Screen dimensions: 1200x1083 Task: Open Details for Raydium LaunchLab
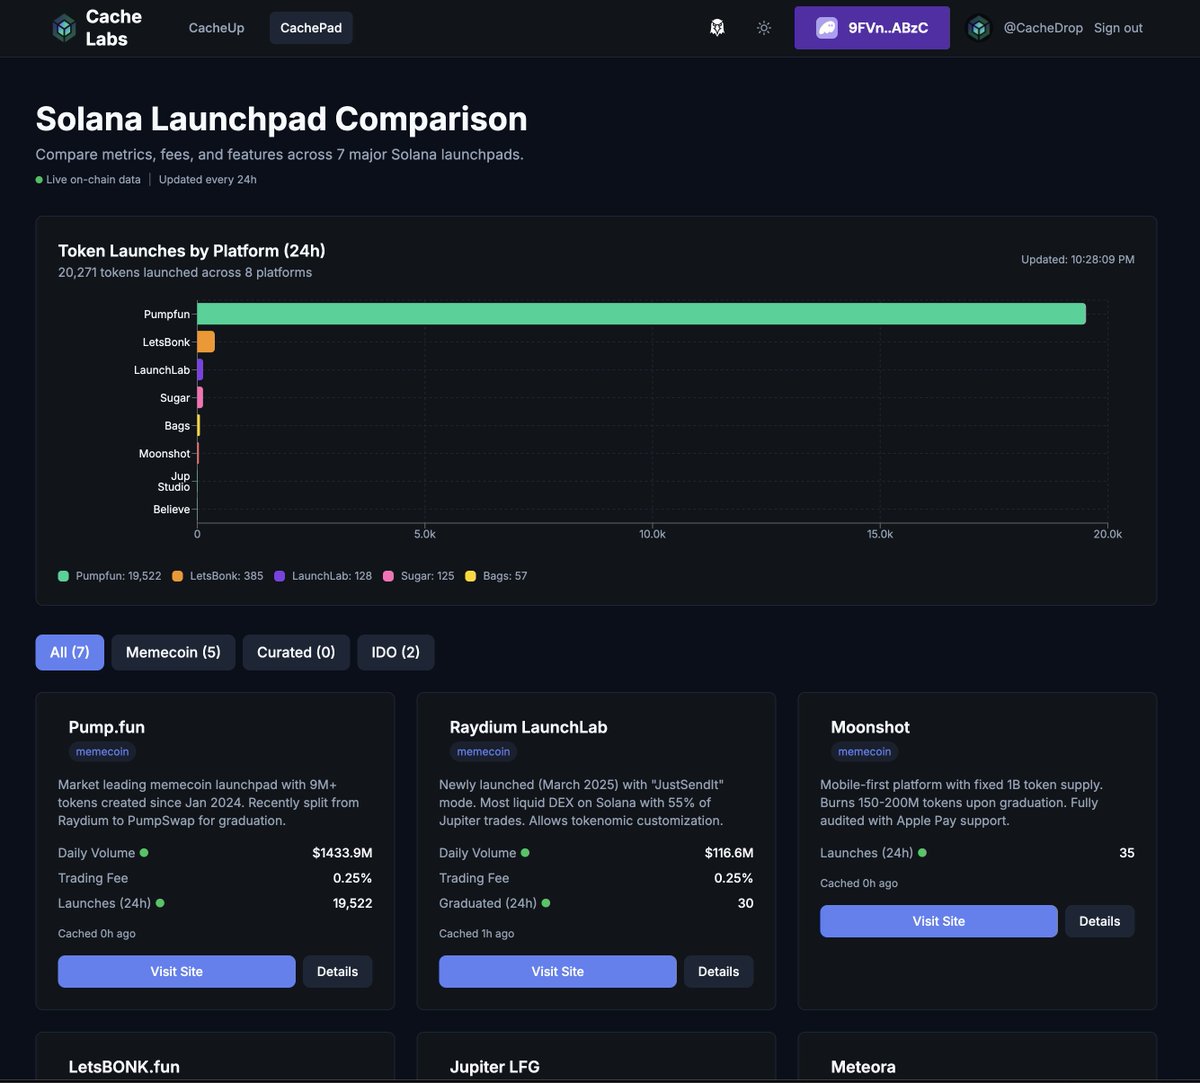click(x=719, y=971)
